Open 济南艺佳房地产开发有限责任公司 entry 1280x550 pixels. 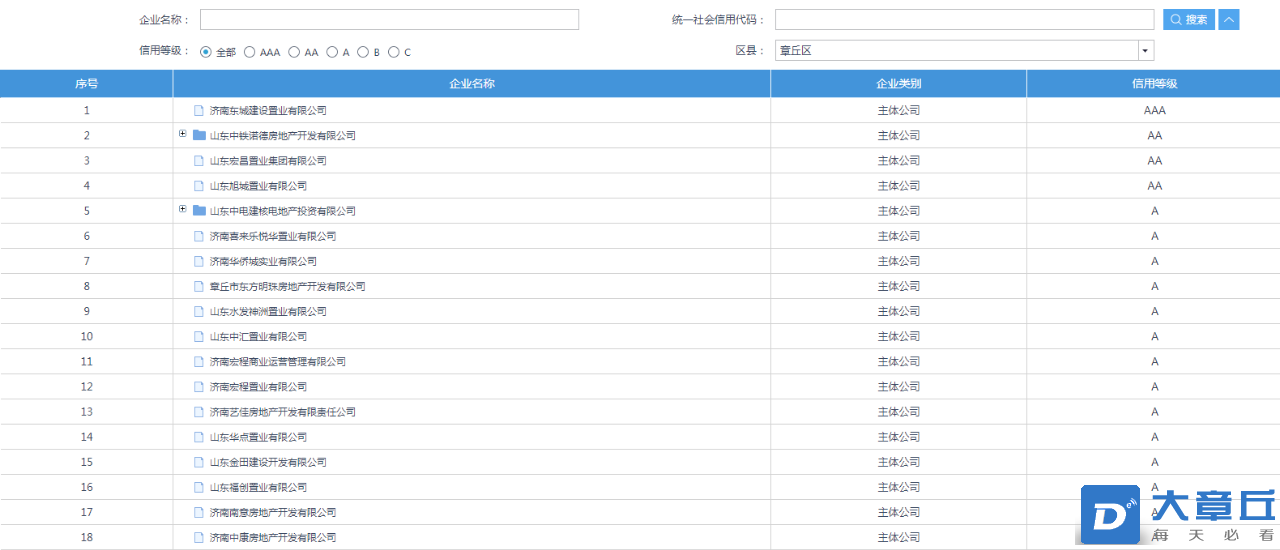pos(282,412)
